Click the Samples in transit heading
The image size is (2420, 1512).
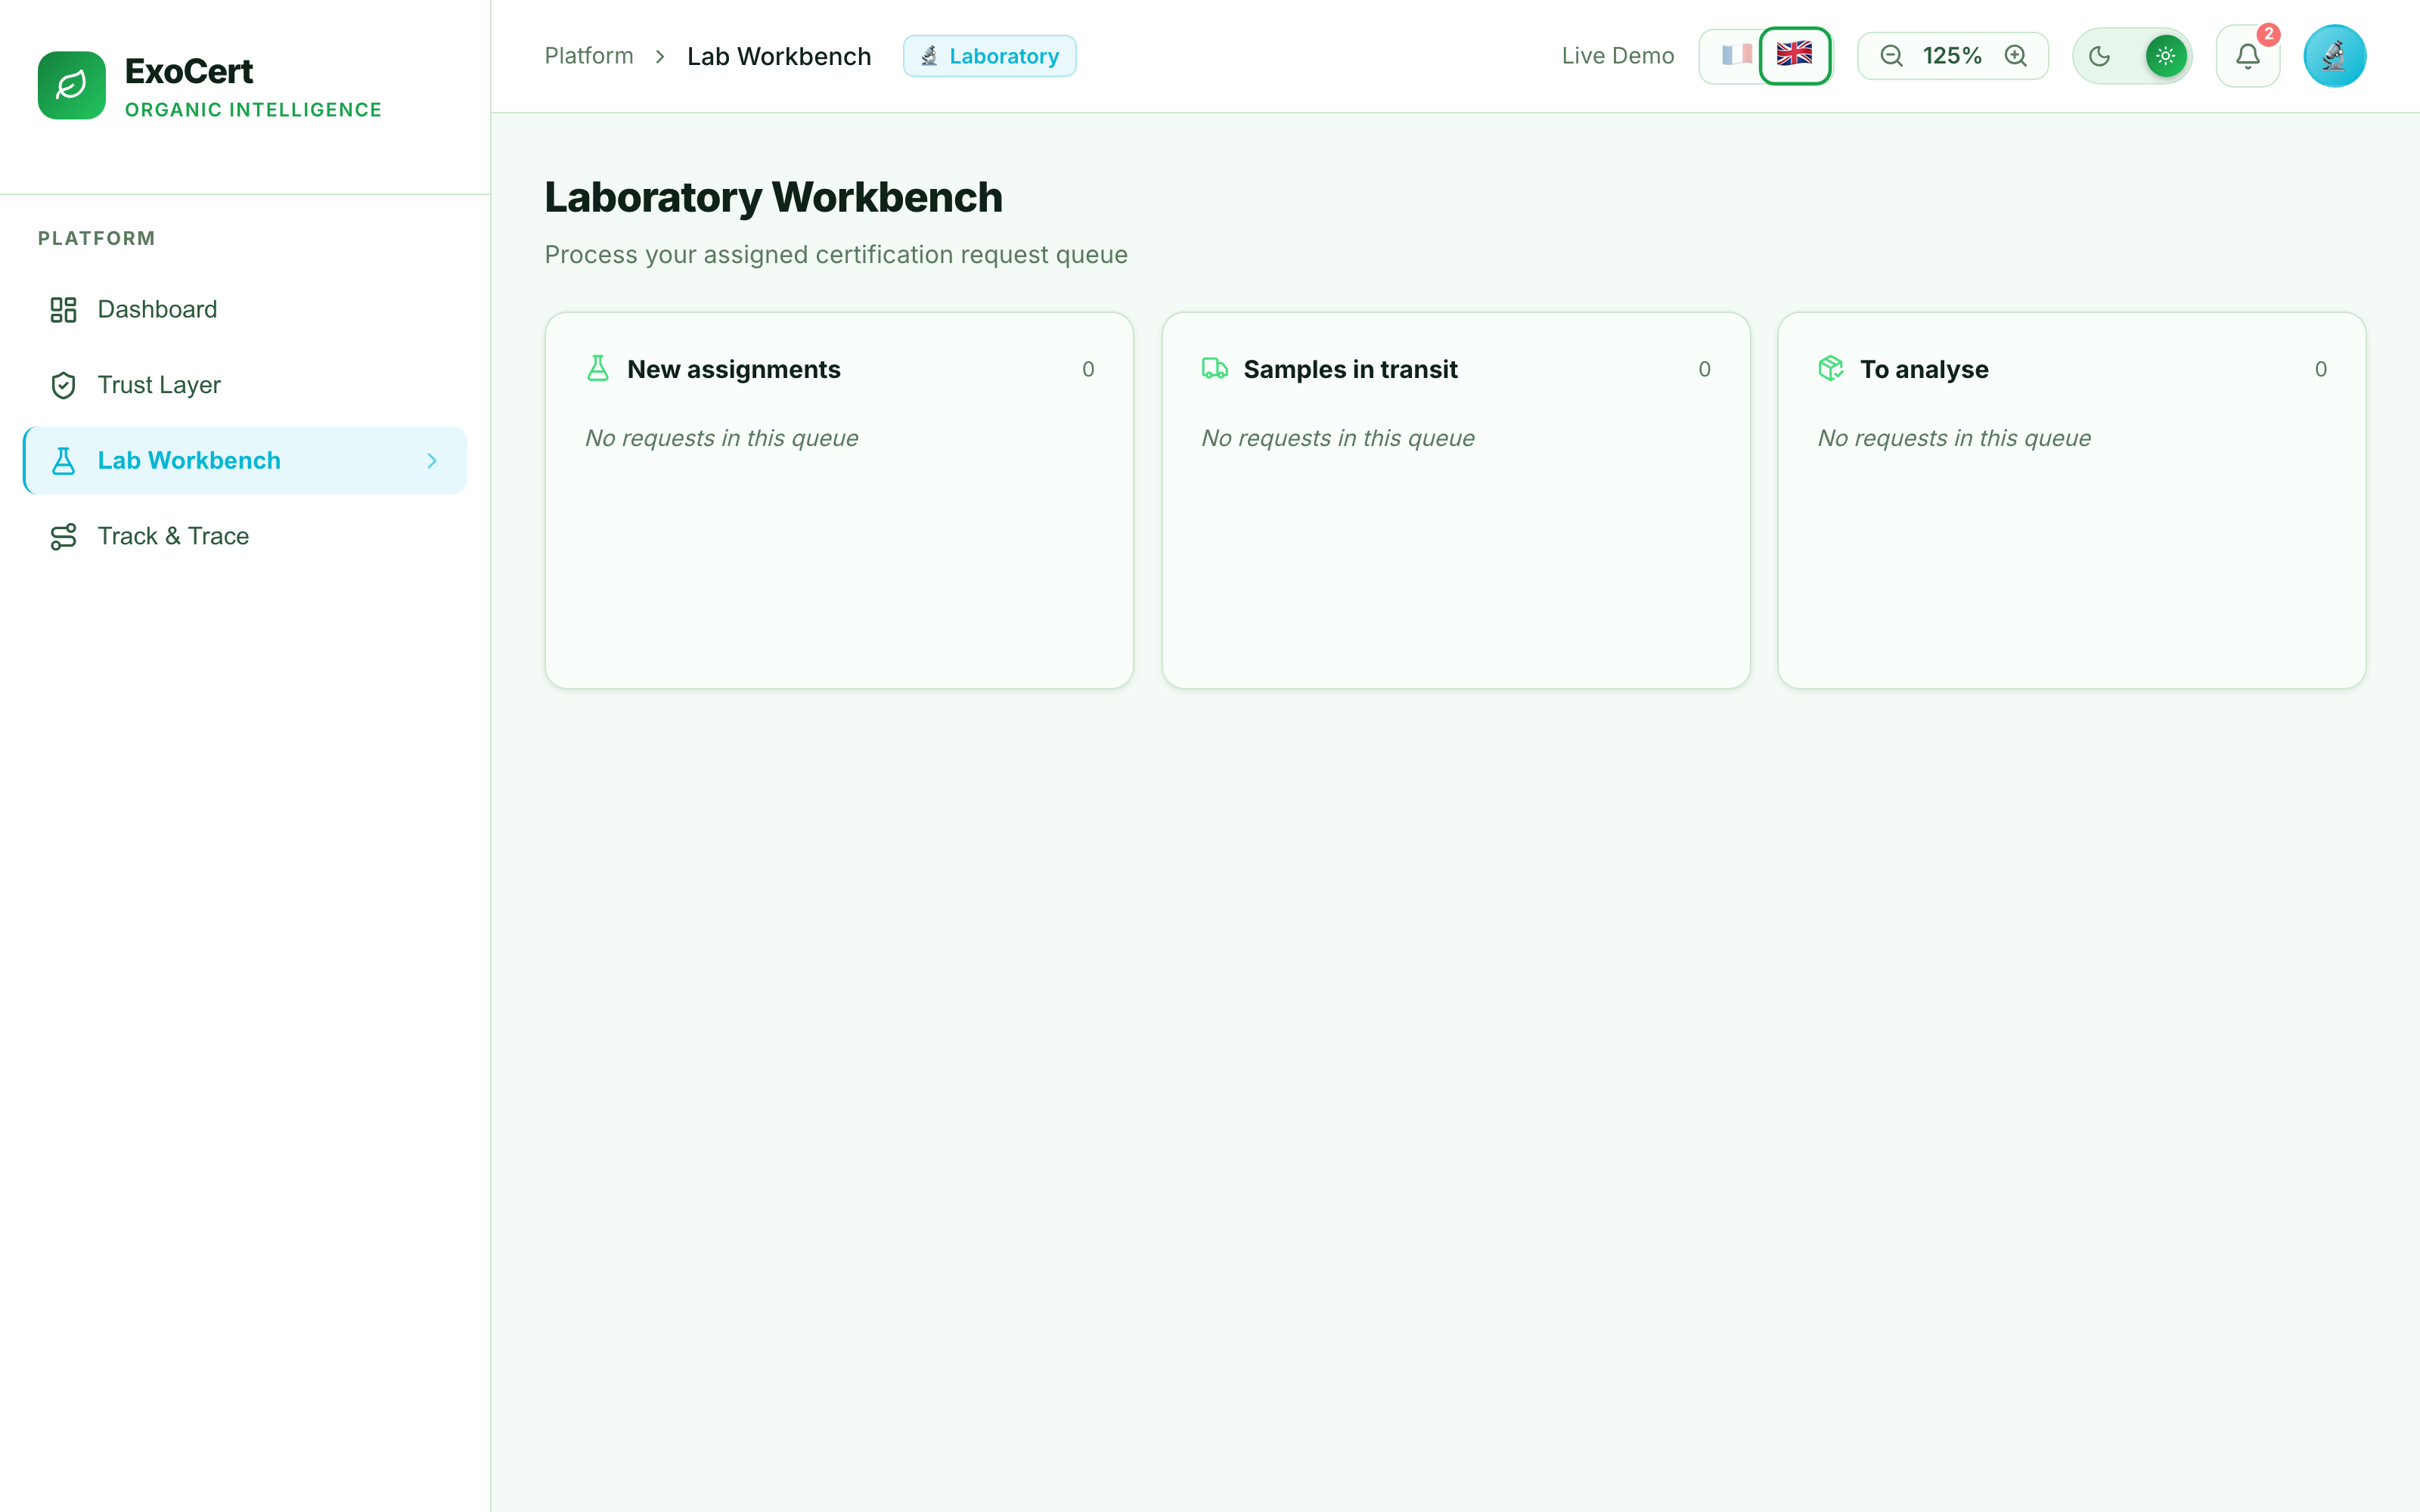1350,369
